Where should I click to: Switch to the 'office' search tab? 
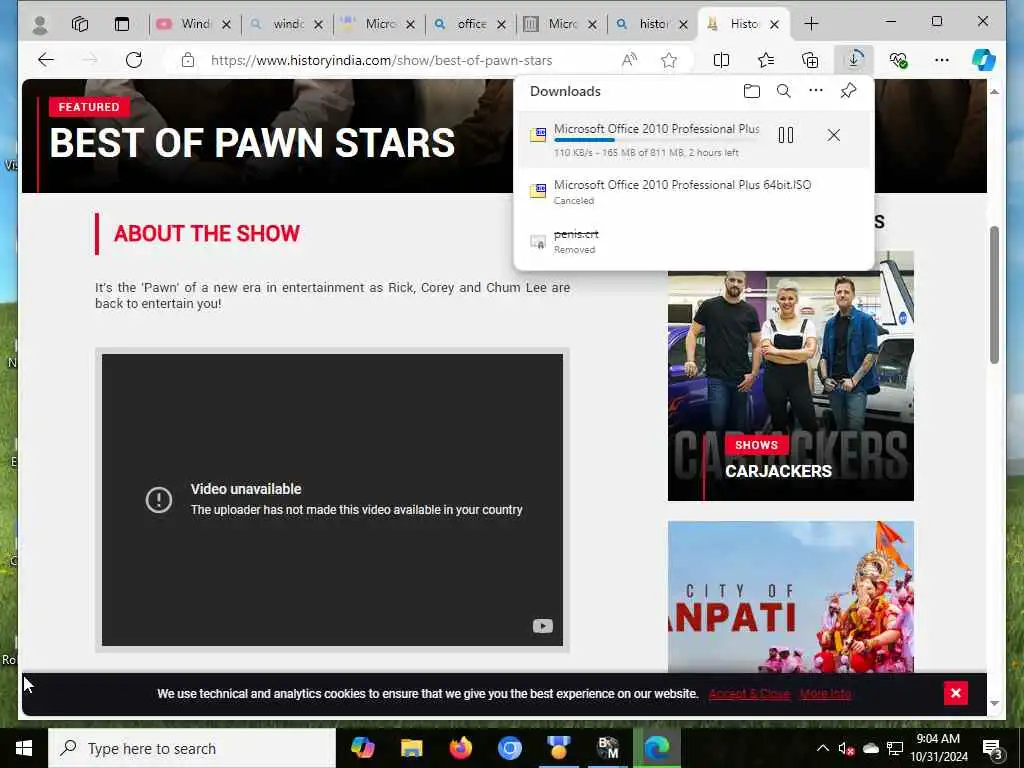coord(471,24)
